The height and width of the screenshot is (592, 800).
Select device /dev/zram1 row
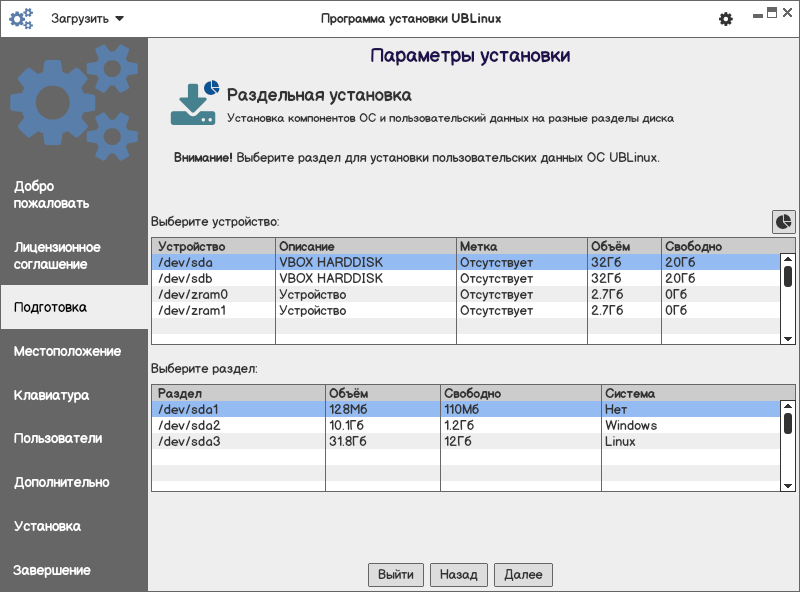coord(466,310)
